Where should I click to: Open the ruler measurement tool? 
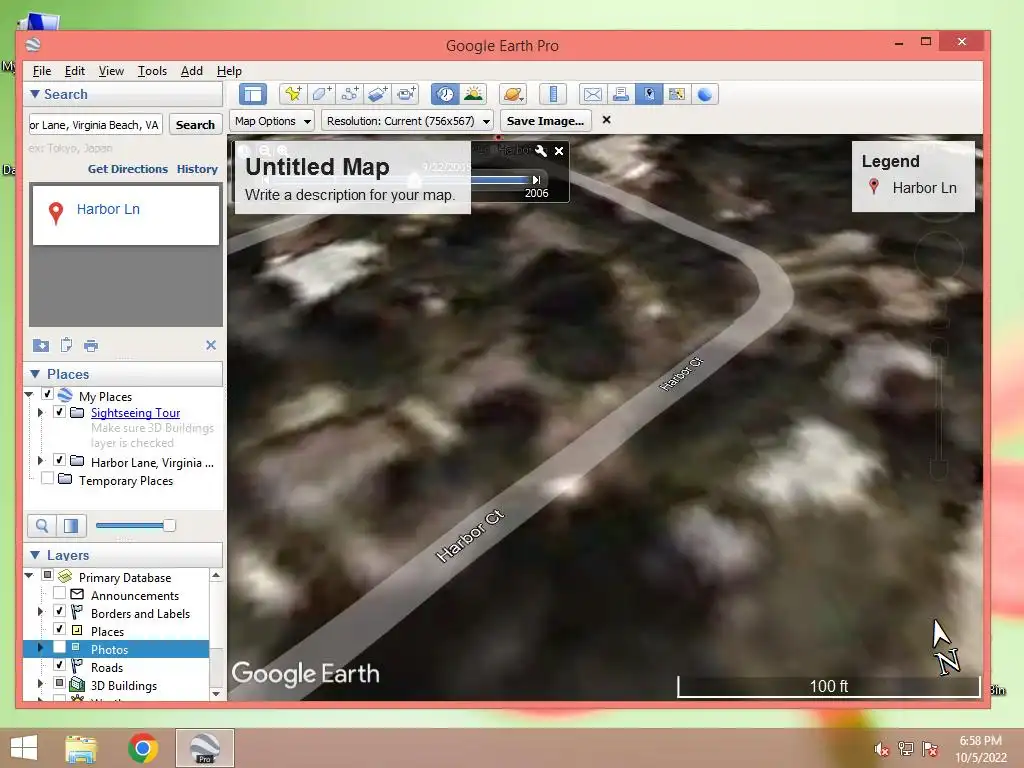point(552,94)
